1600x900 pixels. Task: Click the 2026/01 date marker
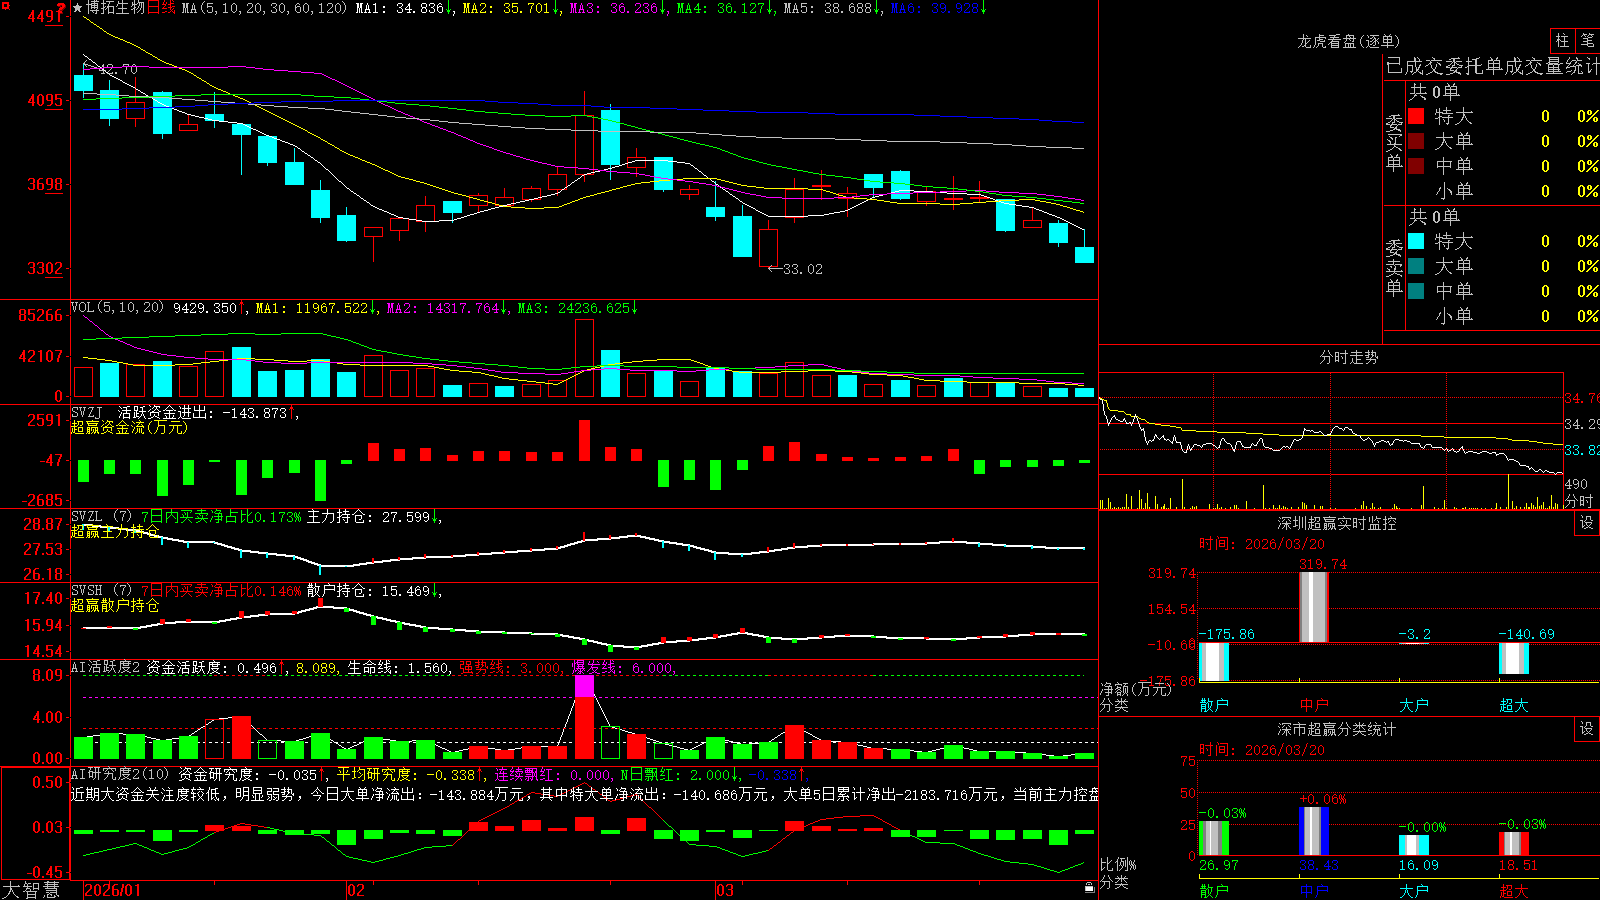click(113, 890)
